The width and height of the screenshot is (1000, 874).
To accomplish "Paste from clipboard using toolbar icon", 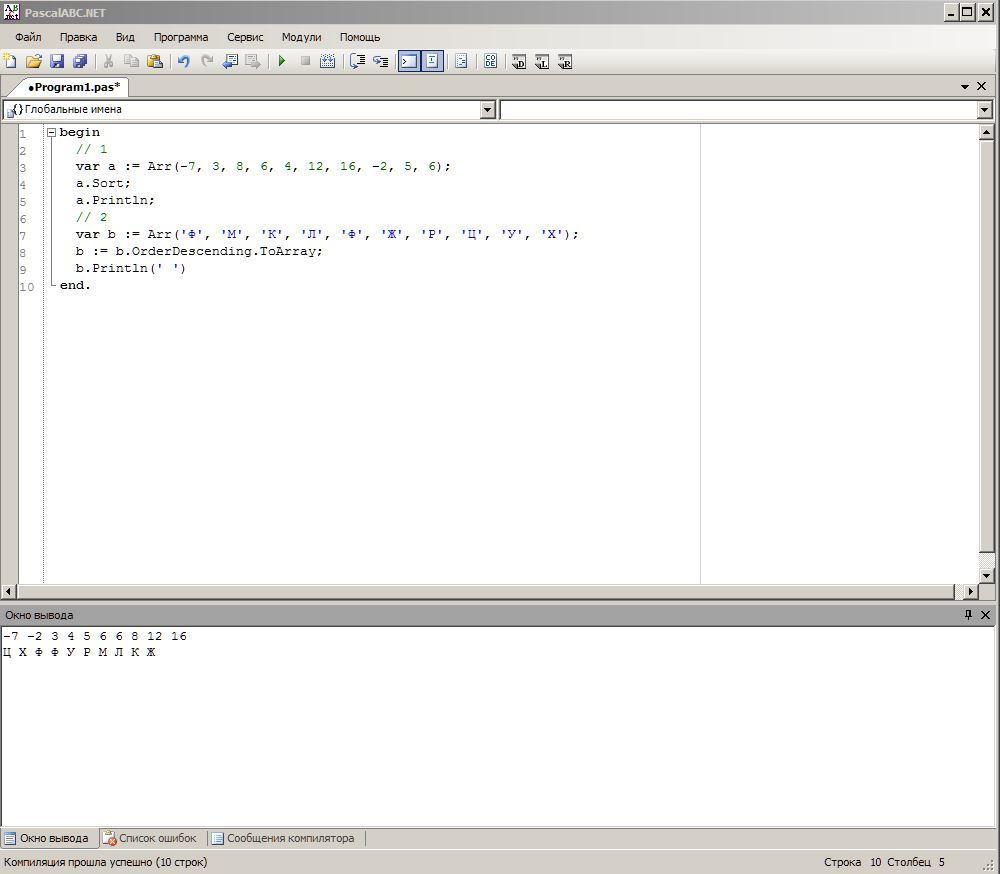I will [154, 61].
